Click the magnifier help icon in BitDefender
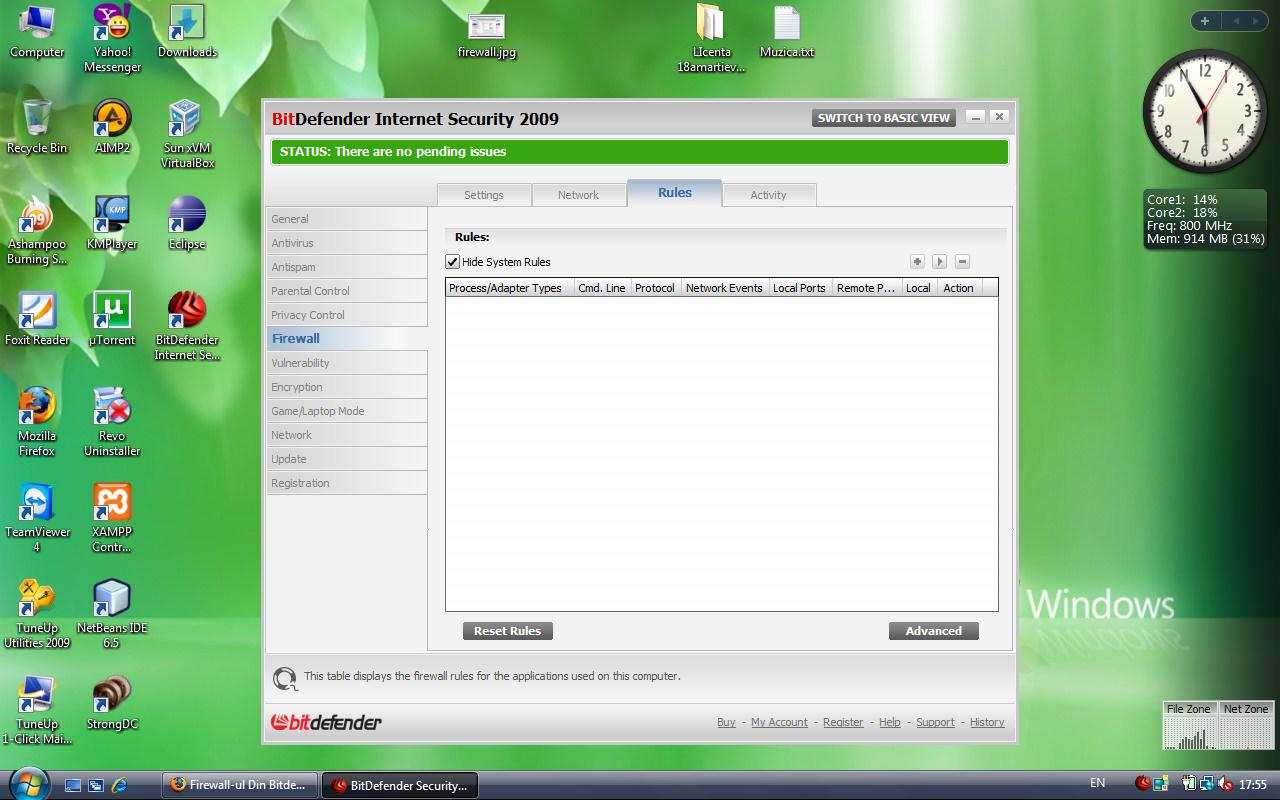Screen dimensions: 1280x800 [x=285, y=678]
